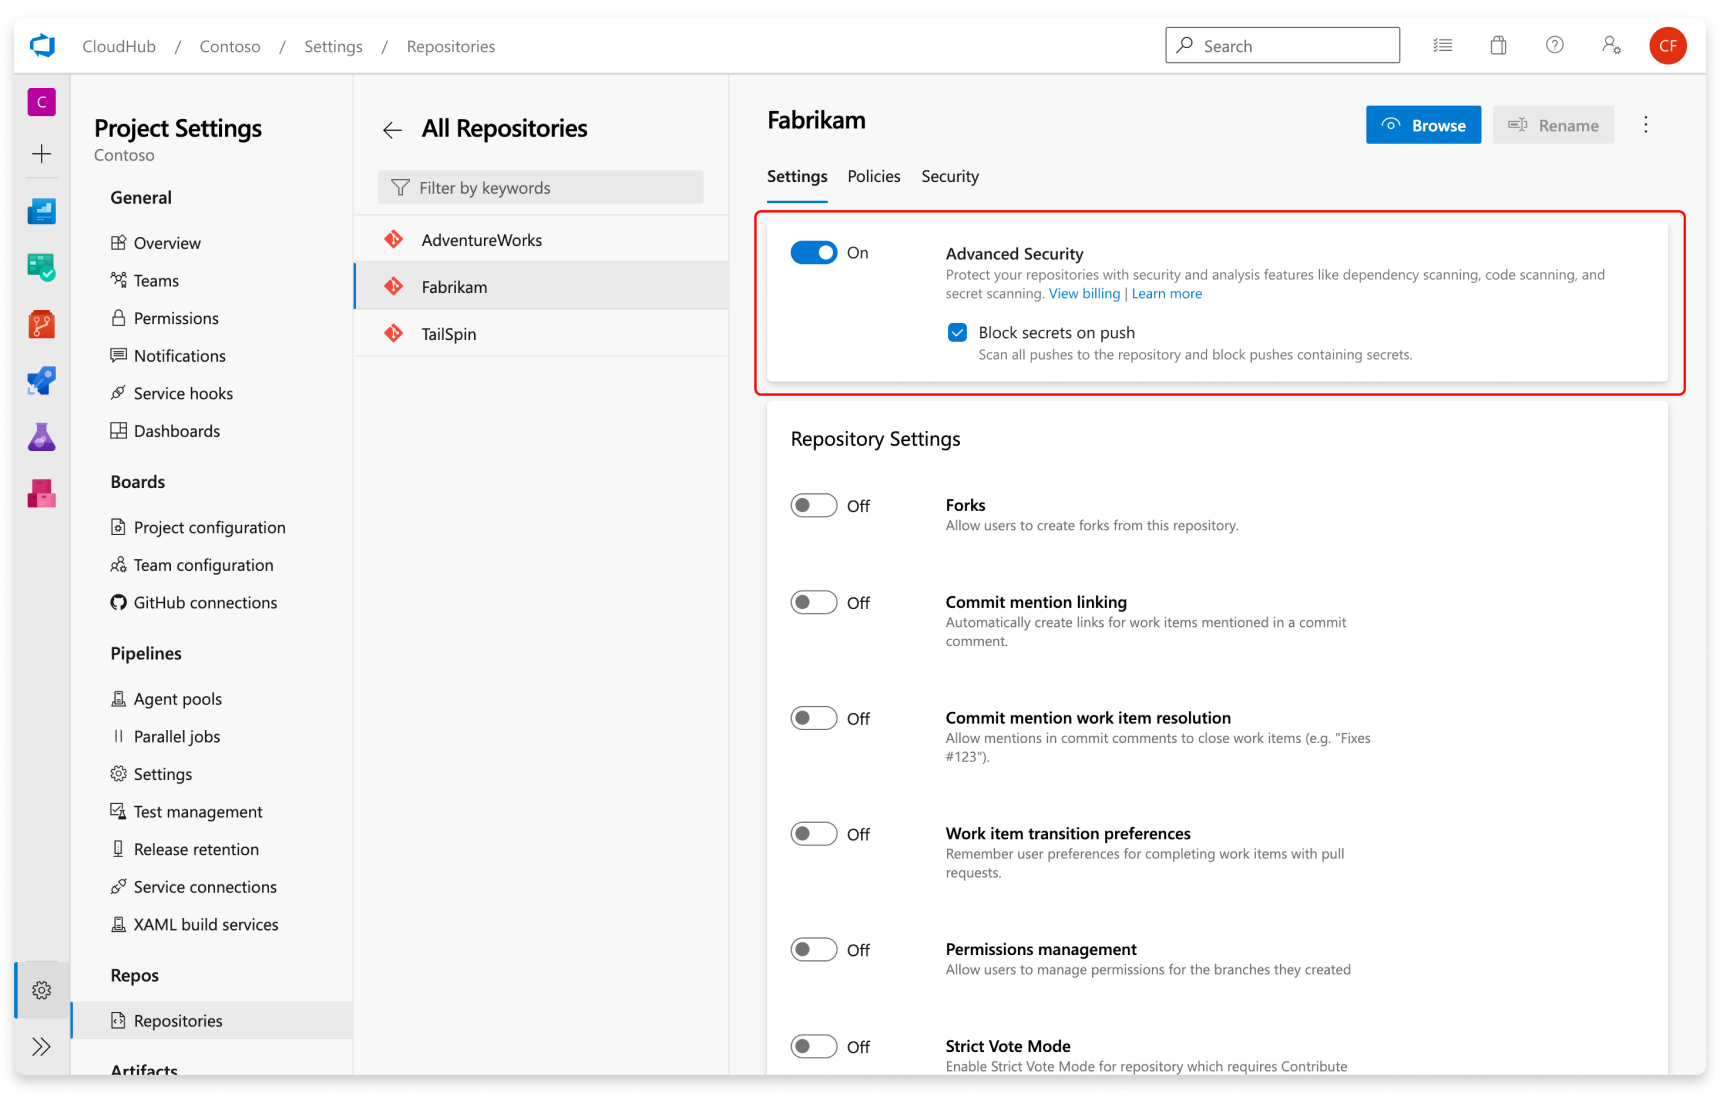Open user settings gear icon near avatar
This screenshot has height=1096, width=1720.
click(x=1611, y=45)
